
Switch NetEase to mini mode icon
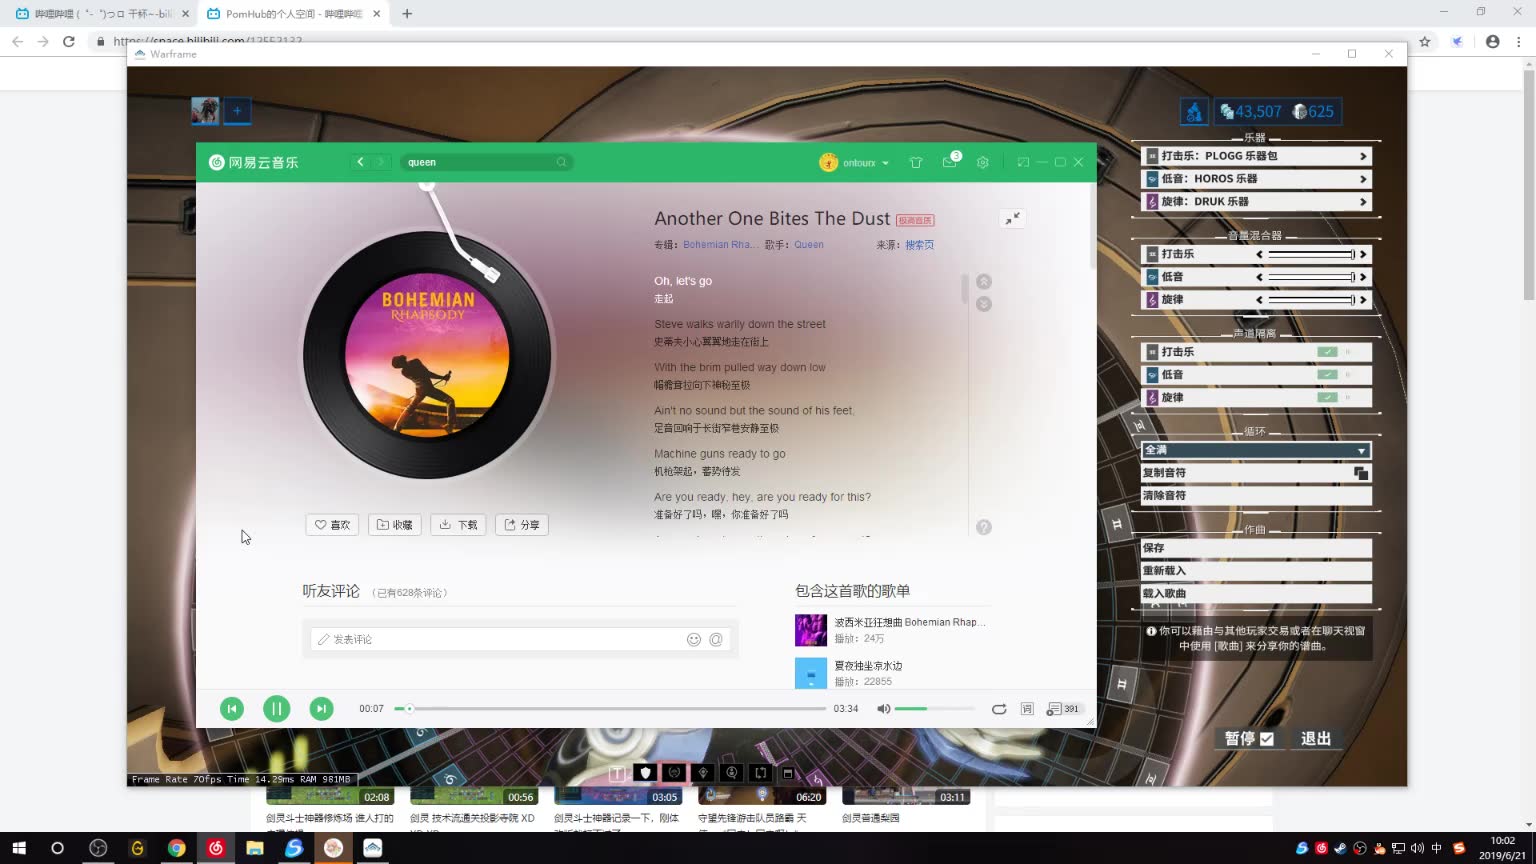pos(1023,162)
